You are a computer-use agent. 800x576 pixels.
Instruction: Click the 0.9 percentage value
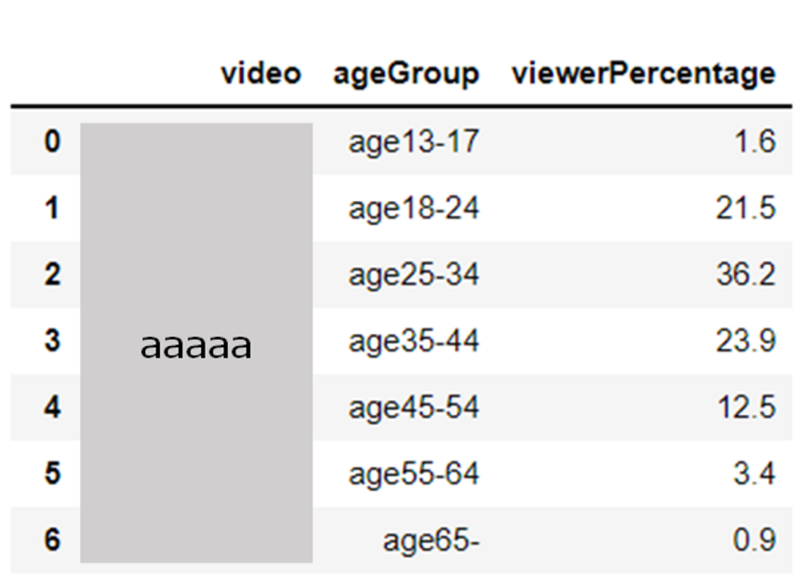(x=755, y=540)
